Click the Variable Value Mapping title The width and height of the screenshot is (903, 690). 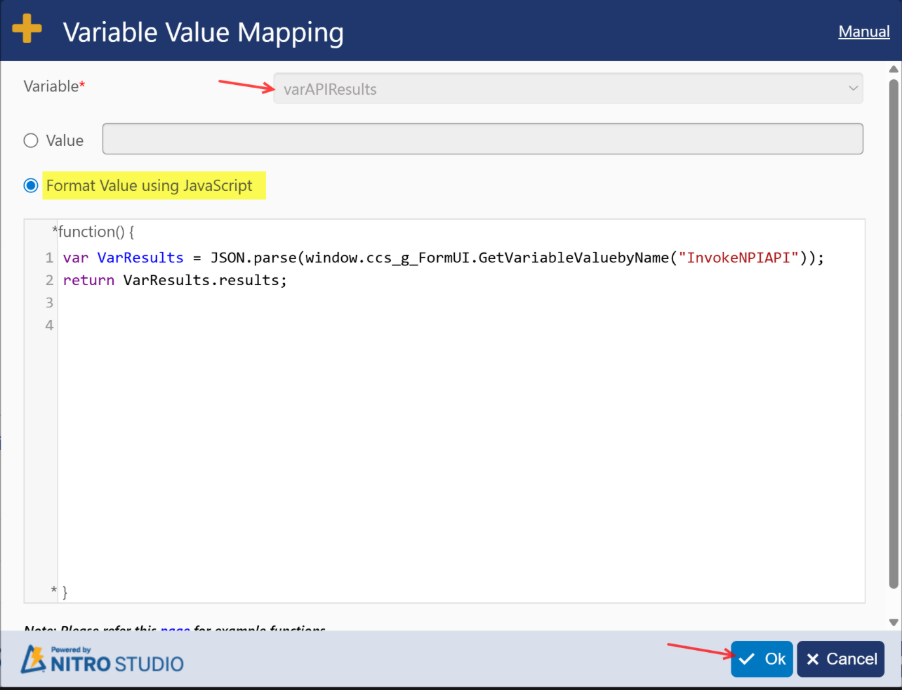203,32
